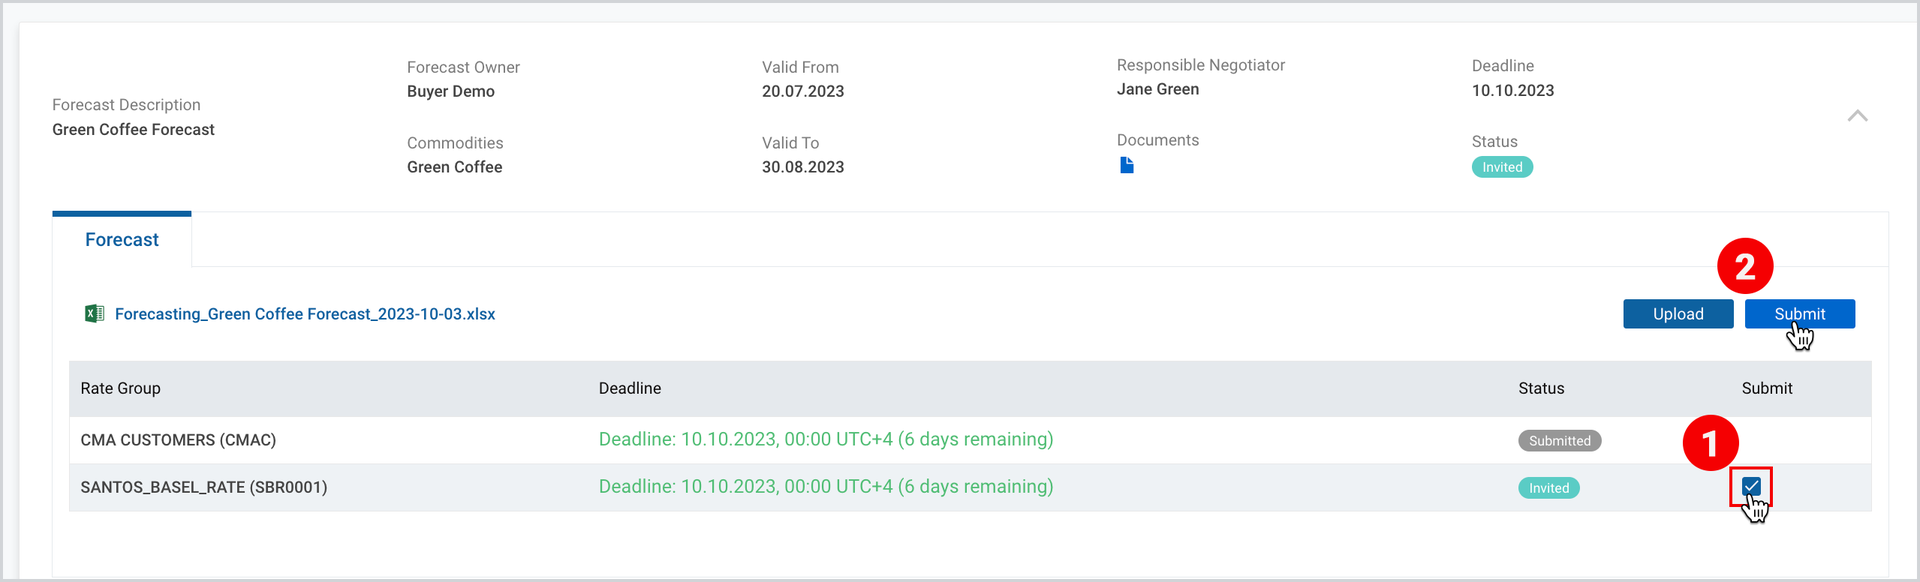Click the Invited status badge in header
Image resolution: width=1920 pixels, height=582 pixels.
point(1502,167)
